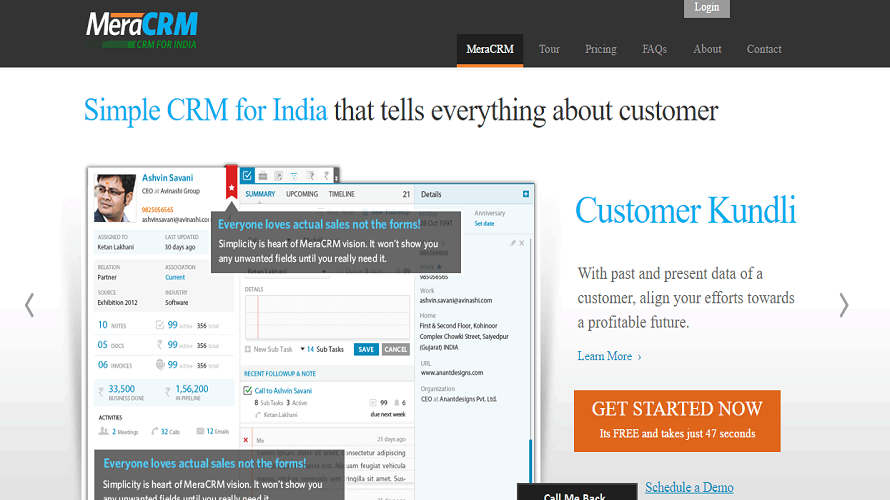
Task: Click the Current link under Association
Action: point(175,278)
